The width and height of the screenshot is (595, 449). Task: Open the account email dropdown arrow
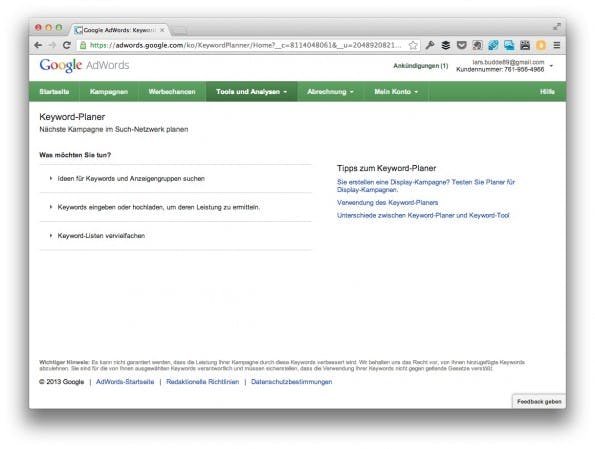551,66
